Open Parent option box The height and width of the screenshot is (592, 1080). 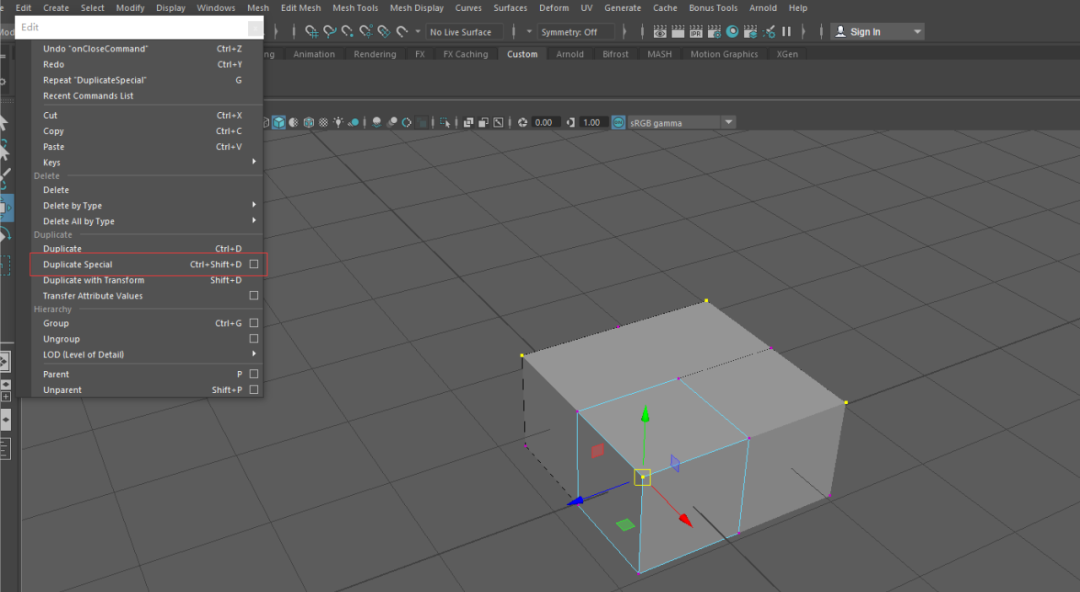click(x=253, y=374)
